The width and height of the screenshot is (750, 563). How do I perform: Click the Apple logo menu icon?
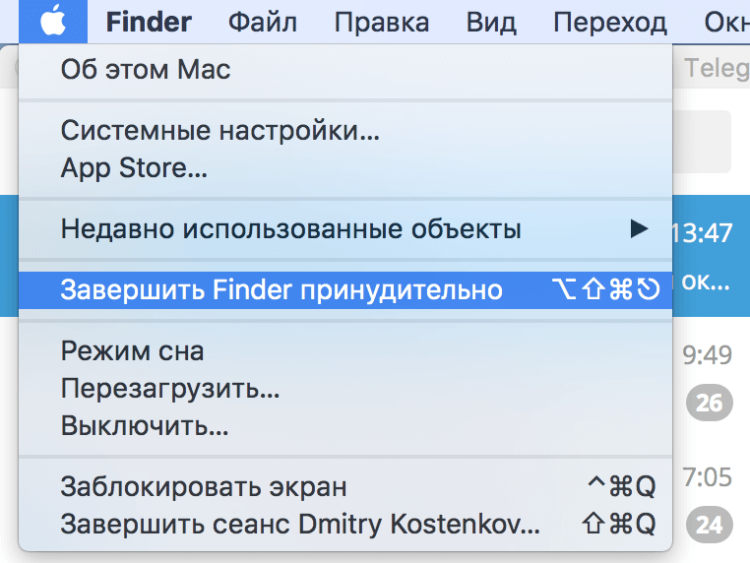53,22
